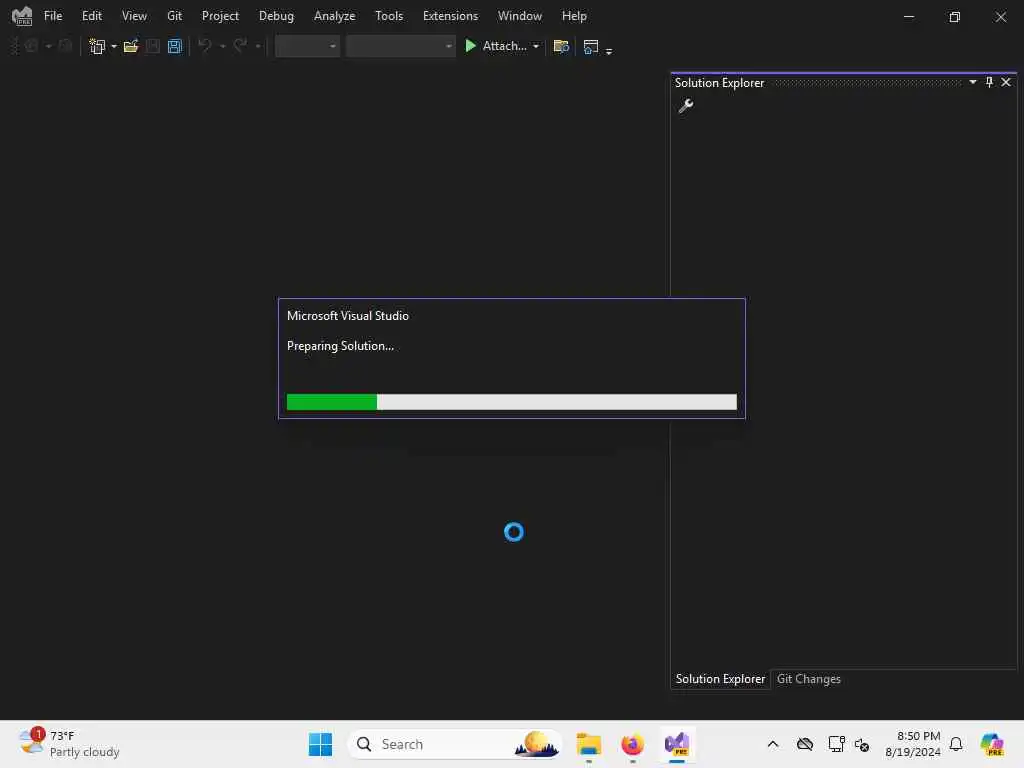Click the Visual Studio Preview taskbar icon
This screenshot has height=768, width=1024.
[677, 744]
